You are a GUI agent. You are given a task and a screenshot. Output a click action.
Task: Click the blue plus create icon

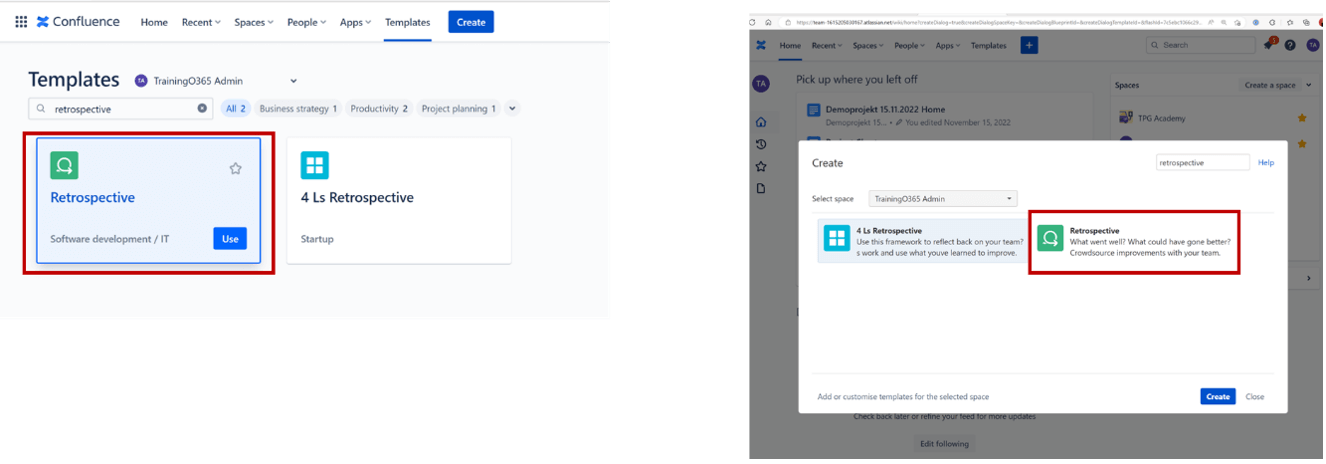1029,45
